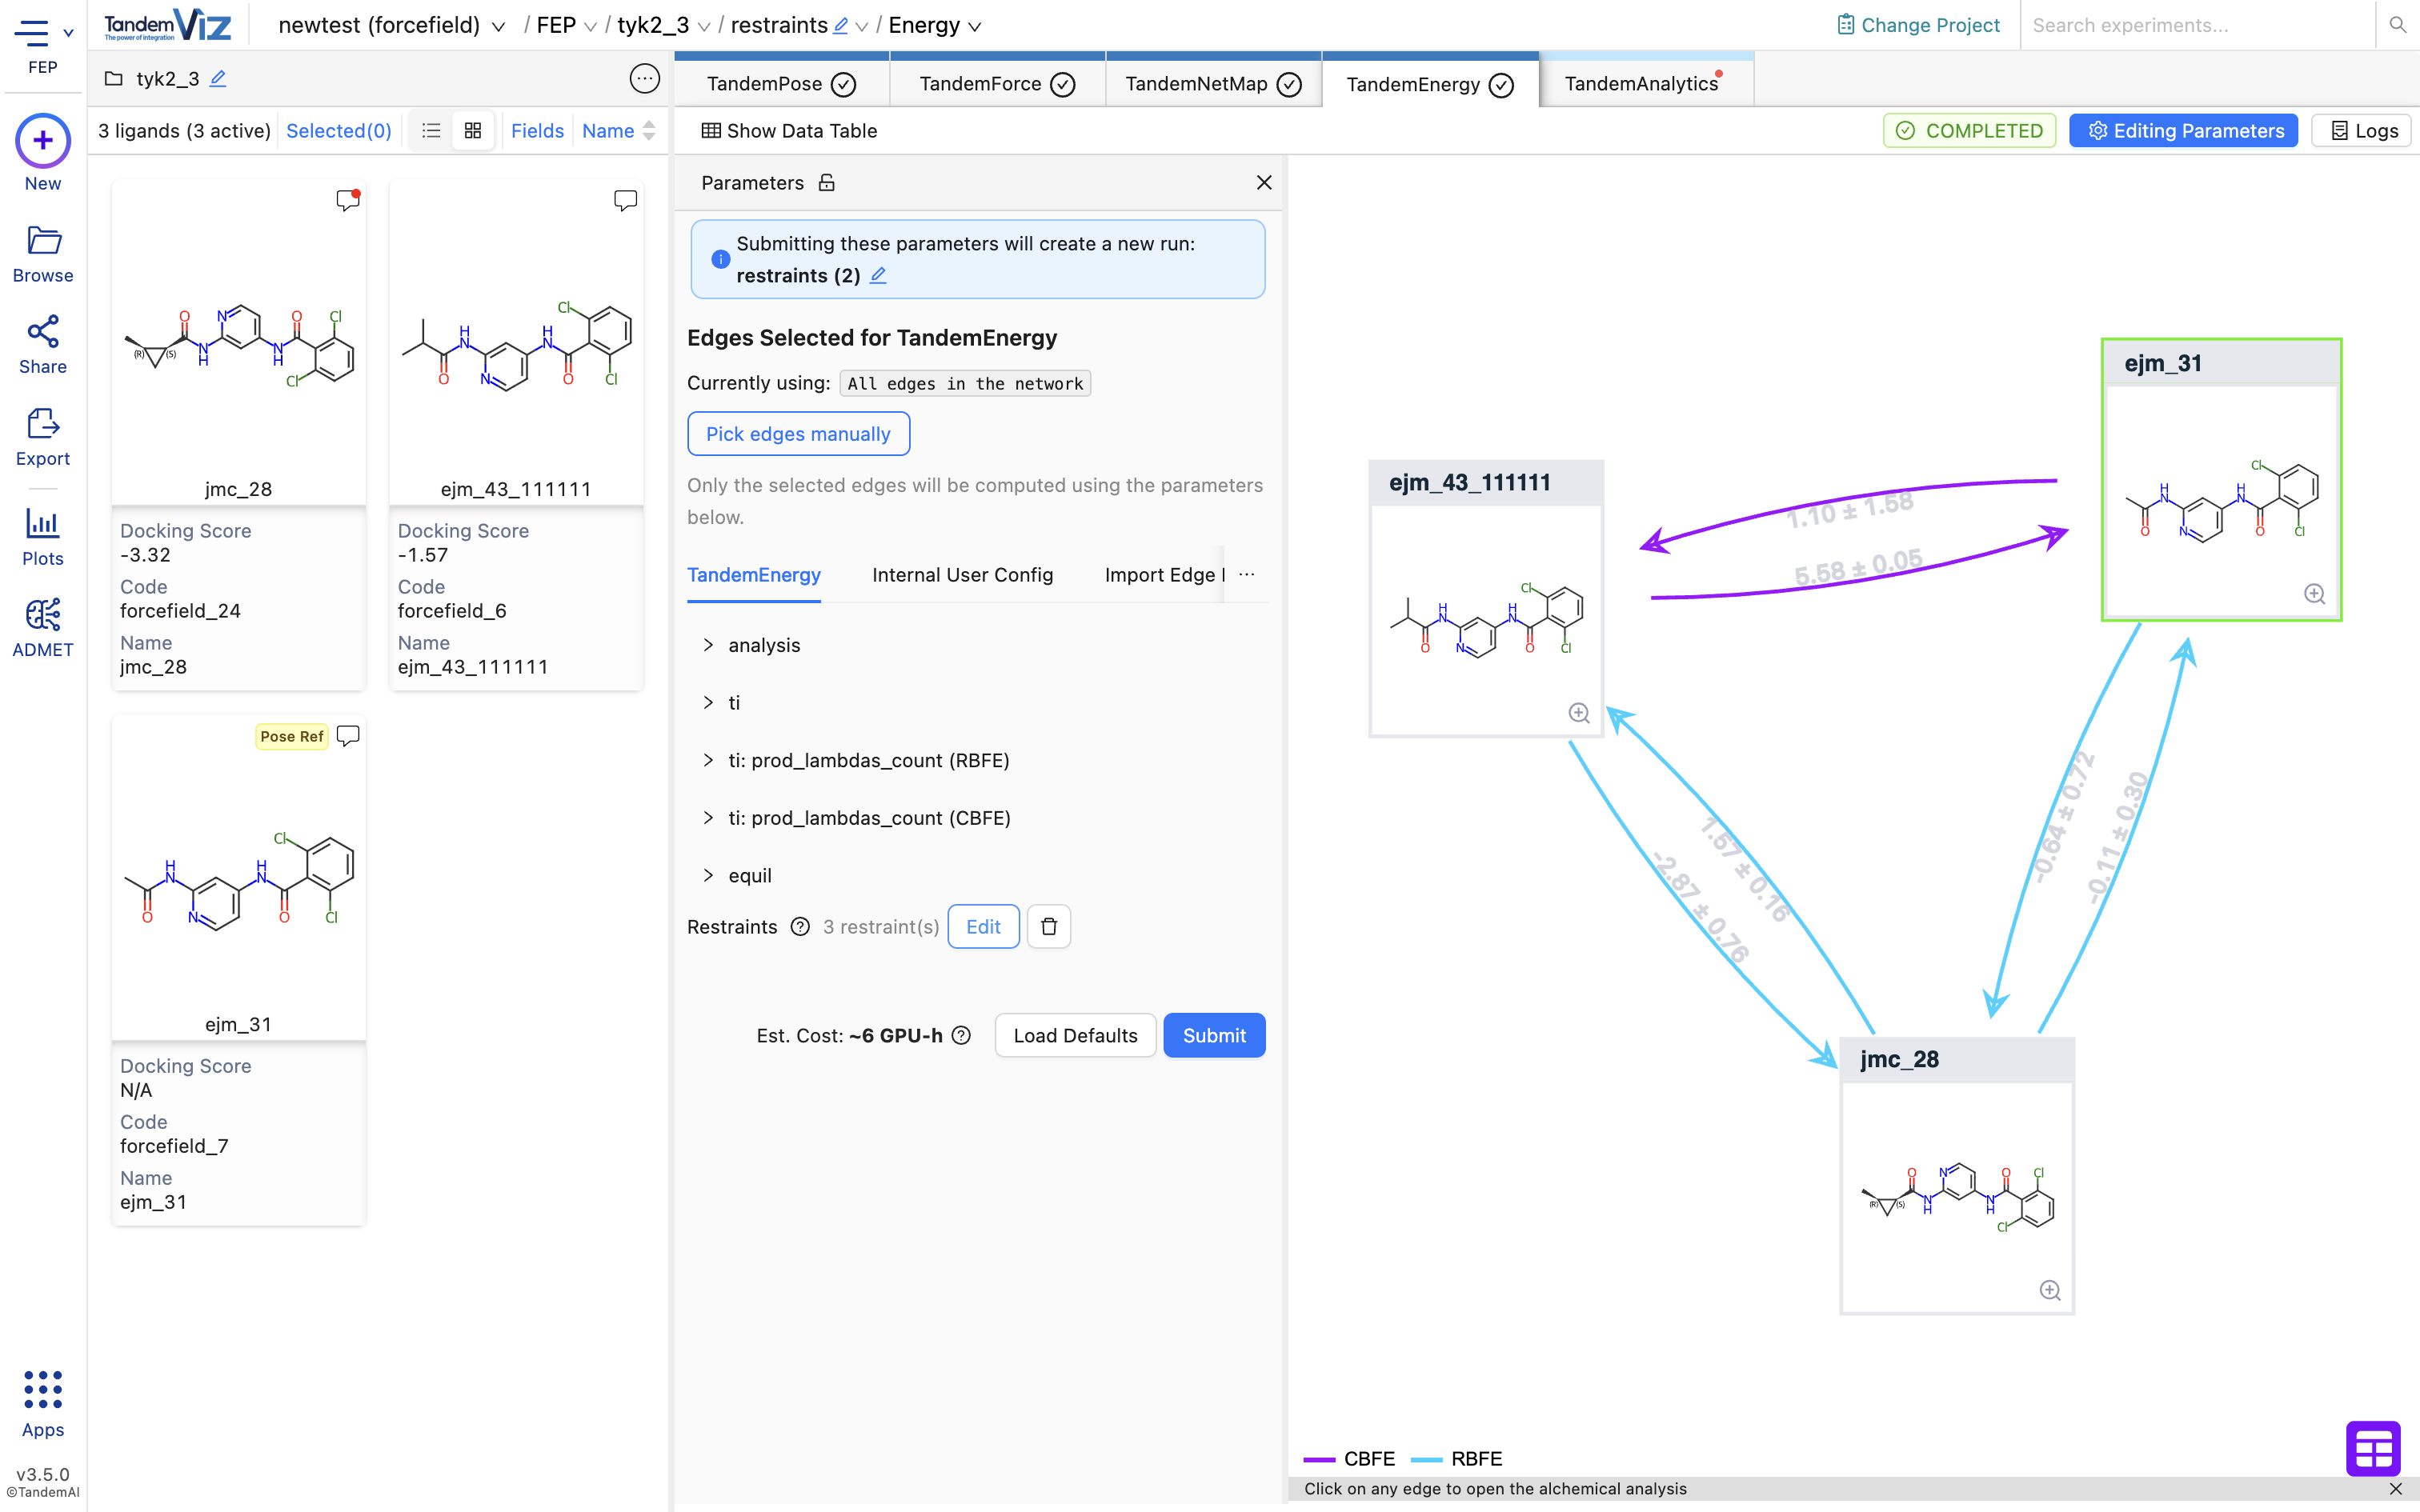The width and height of the screenshot is (2420, 1512).
Task: Click the Search experiments field
Action: coord(2195,26)
